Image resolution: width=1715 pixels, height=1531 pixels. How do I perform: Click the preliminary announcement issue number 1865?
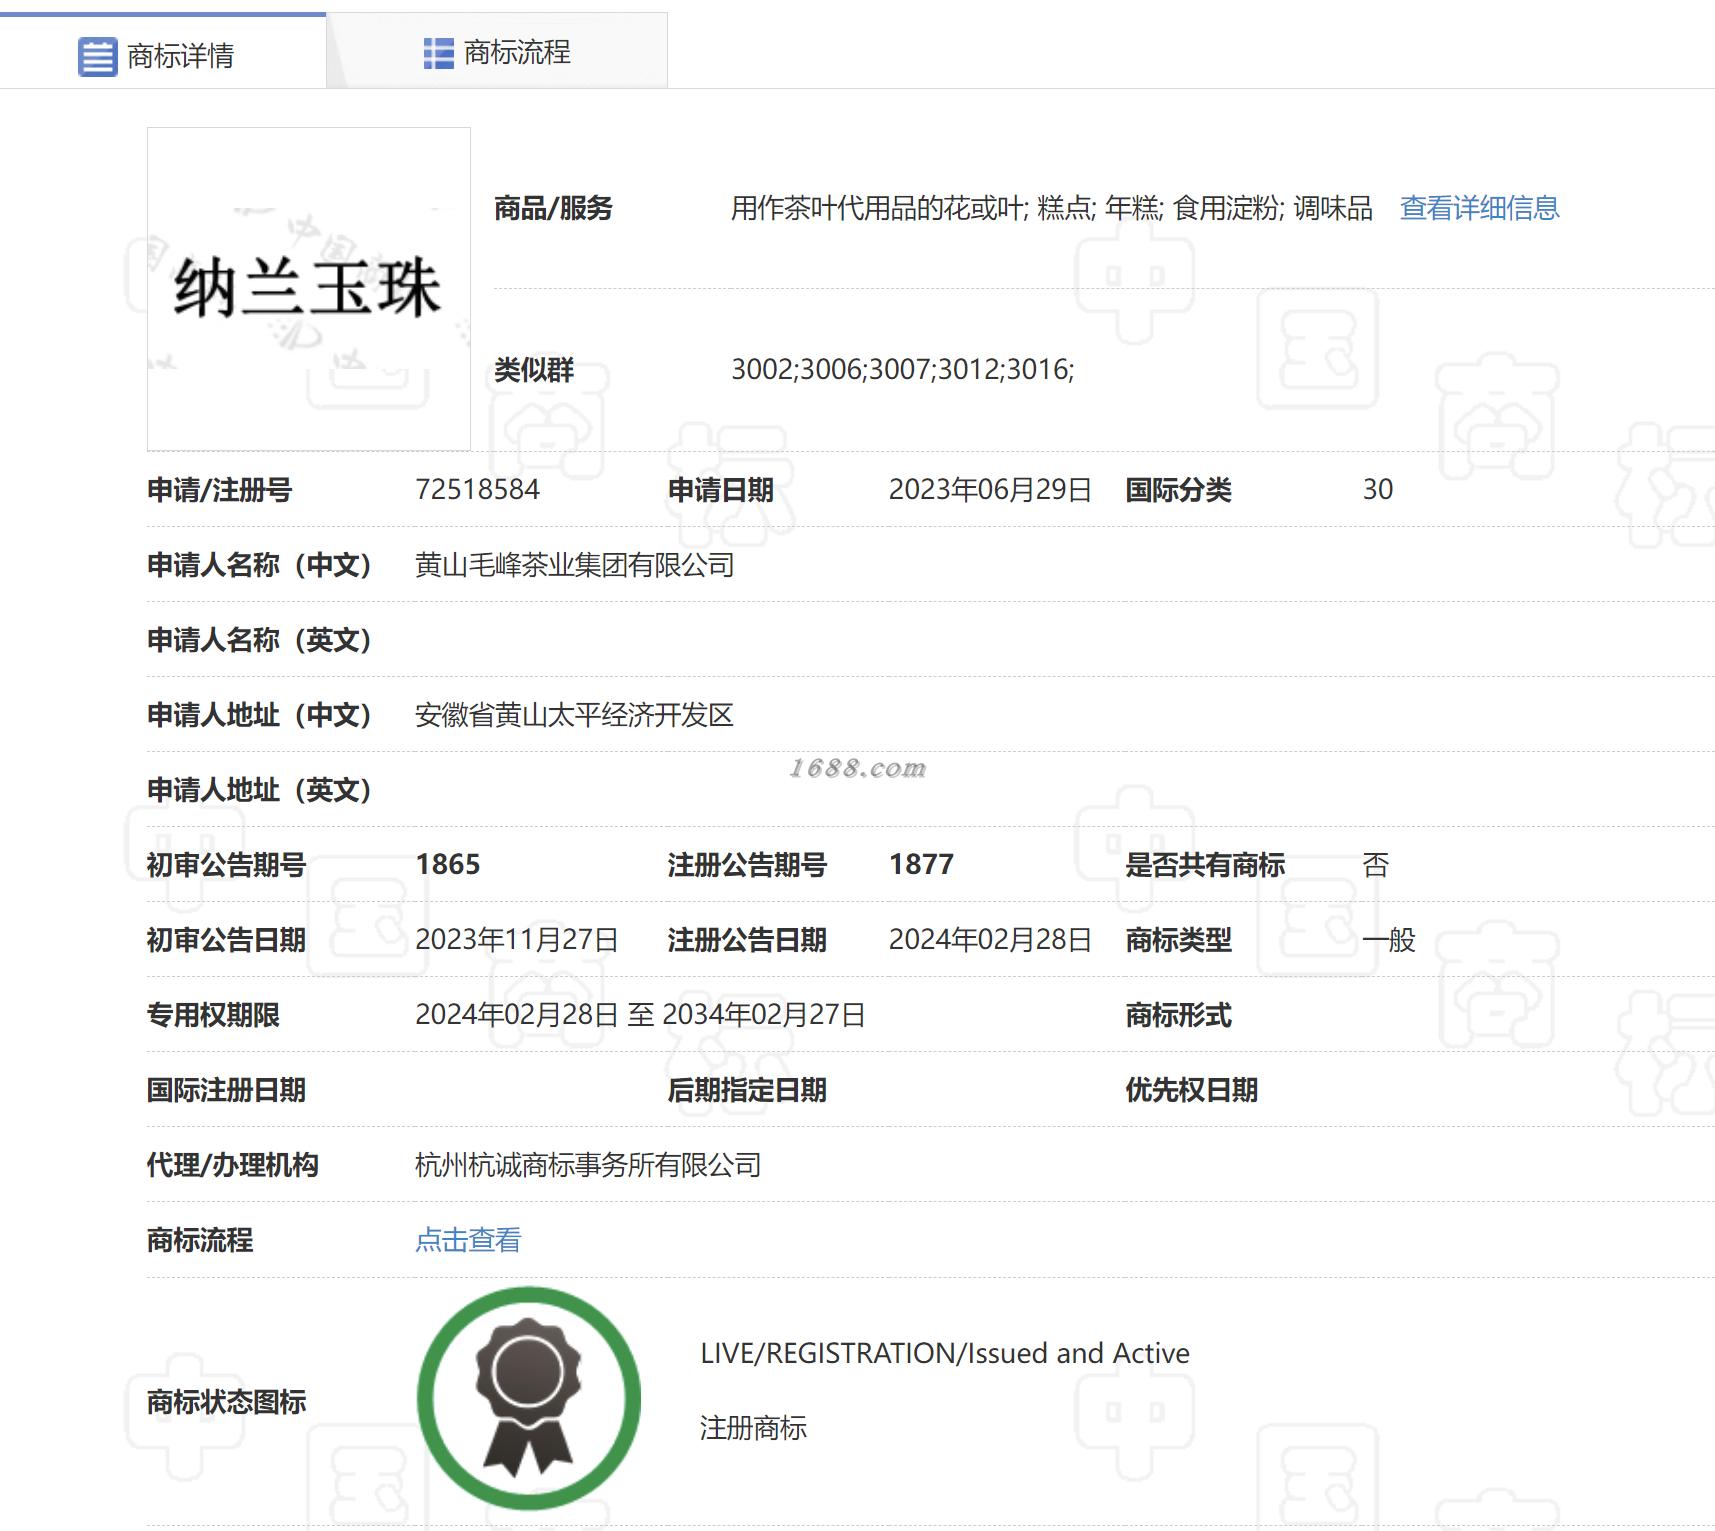[x=448, y=864]
